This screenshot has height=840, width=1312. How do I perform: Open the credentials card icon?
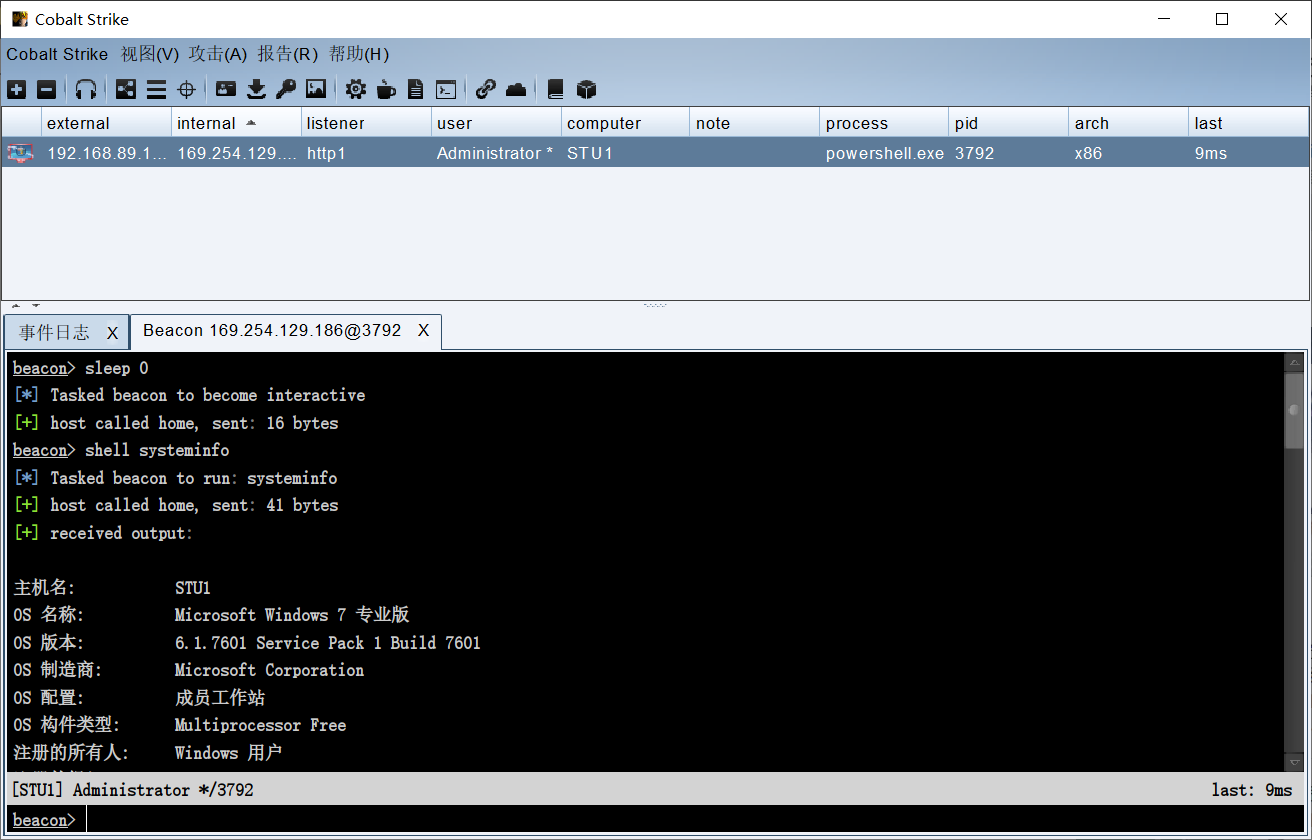226,89
